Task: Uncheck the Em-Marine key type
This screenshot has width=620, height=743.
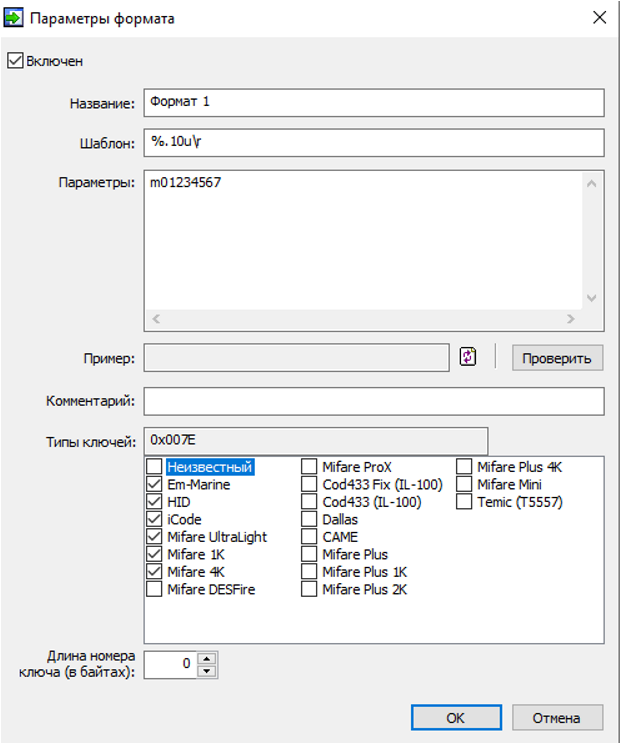Action: (154, 484)
